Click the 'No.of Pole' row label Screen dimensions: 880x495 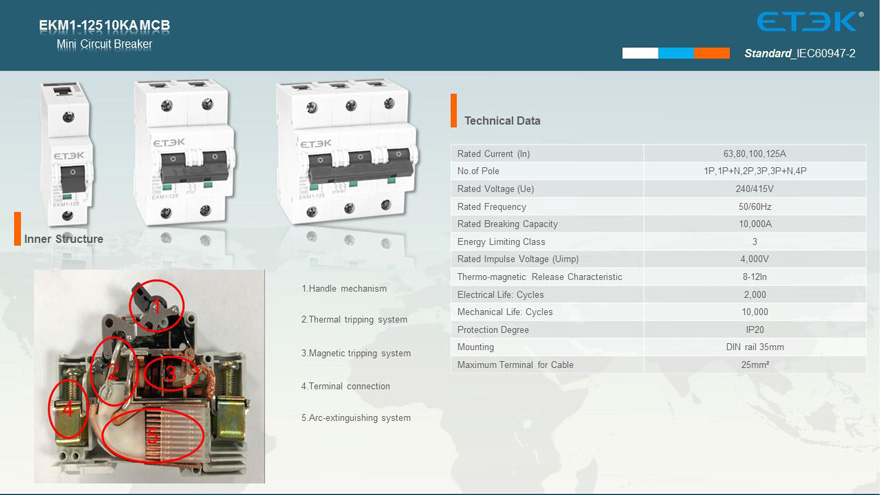(x=478, y=171)
